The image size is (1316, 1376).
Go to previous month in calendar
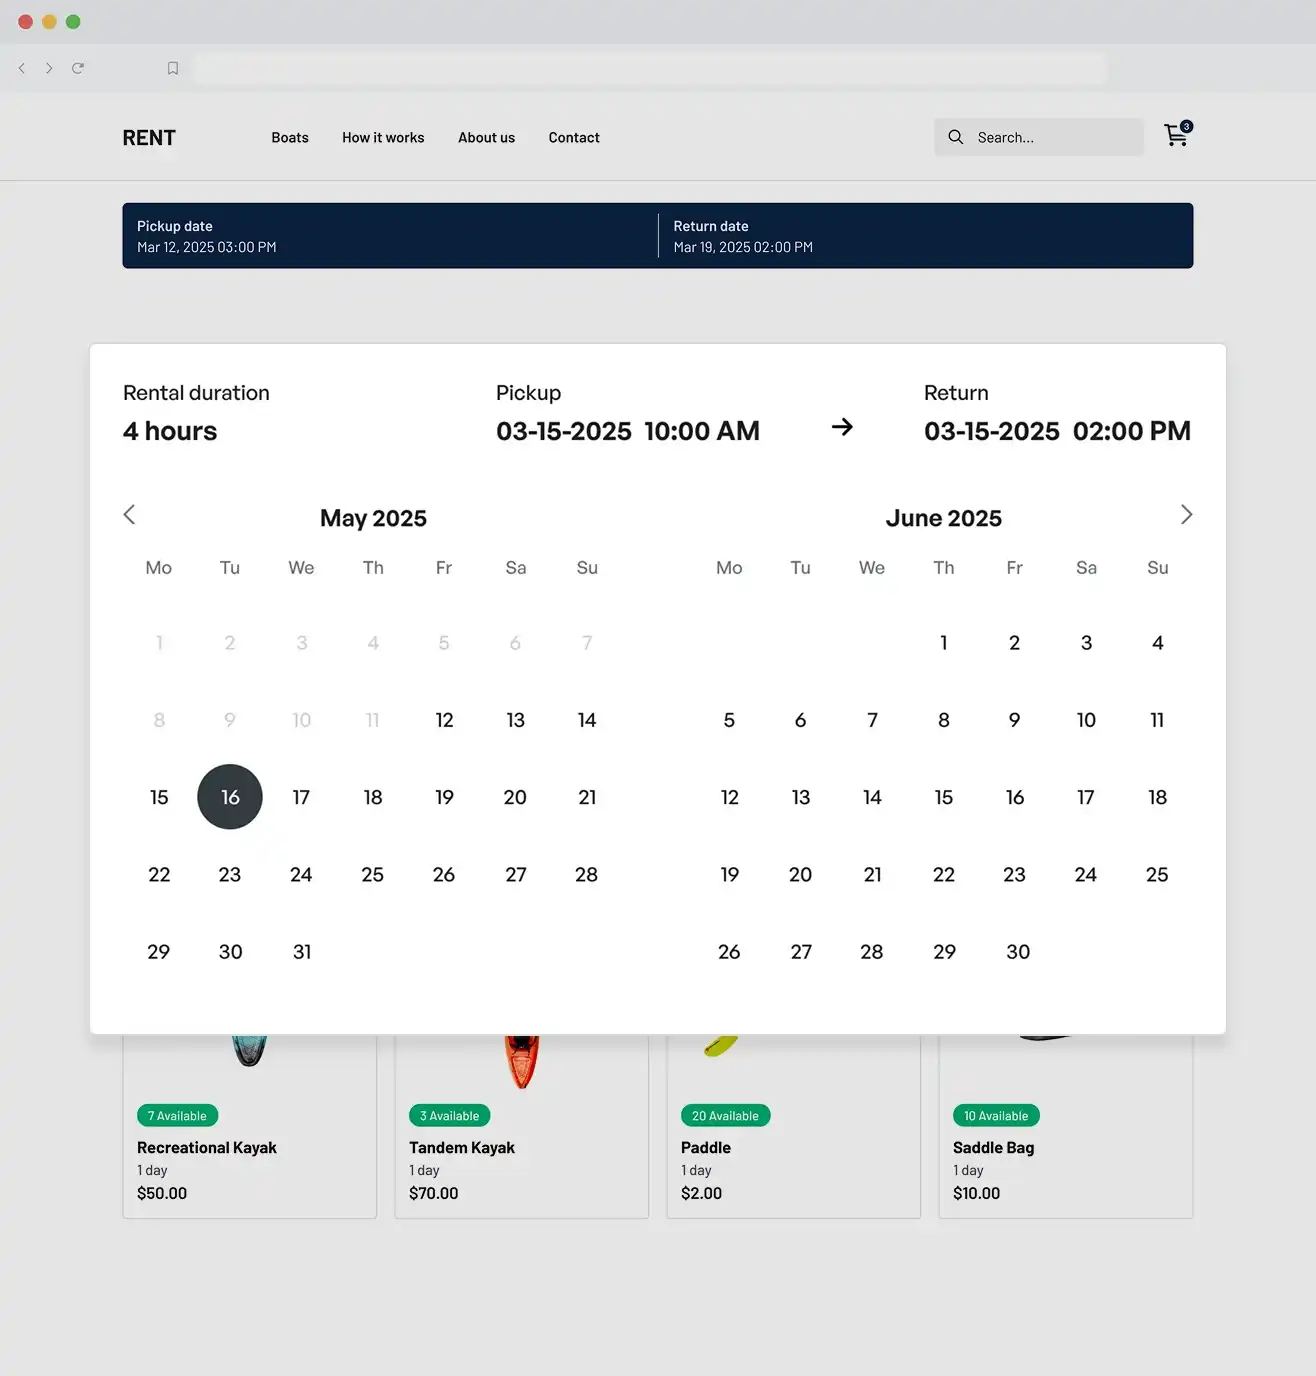tap(129, 515)
